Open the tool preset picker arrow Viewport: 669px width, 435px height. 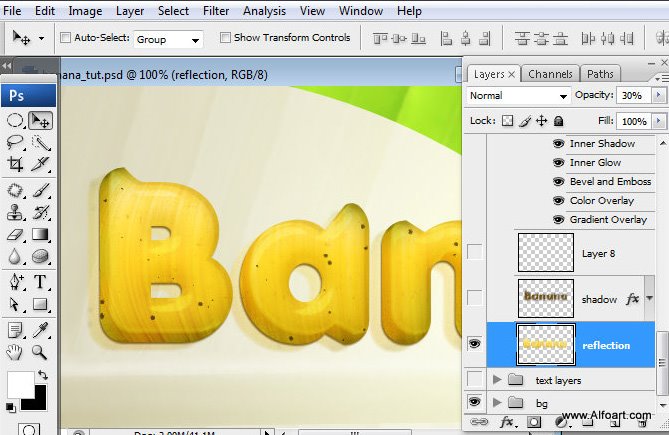coord(41,38)
